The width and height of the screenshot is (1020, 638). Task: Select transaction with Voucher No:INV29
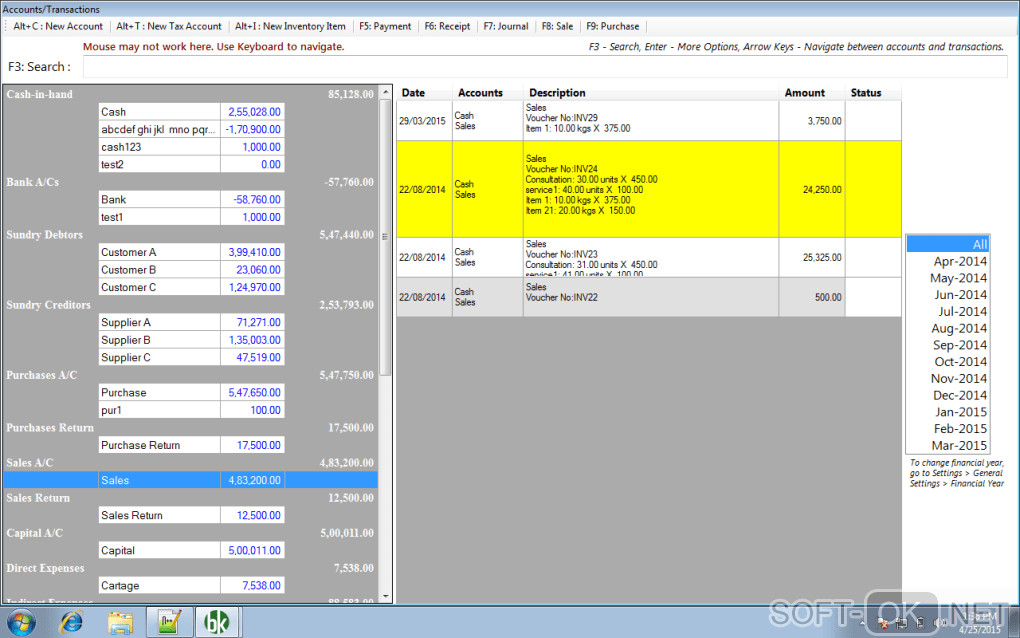(649, 121)
